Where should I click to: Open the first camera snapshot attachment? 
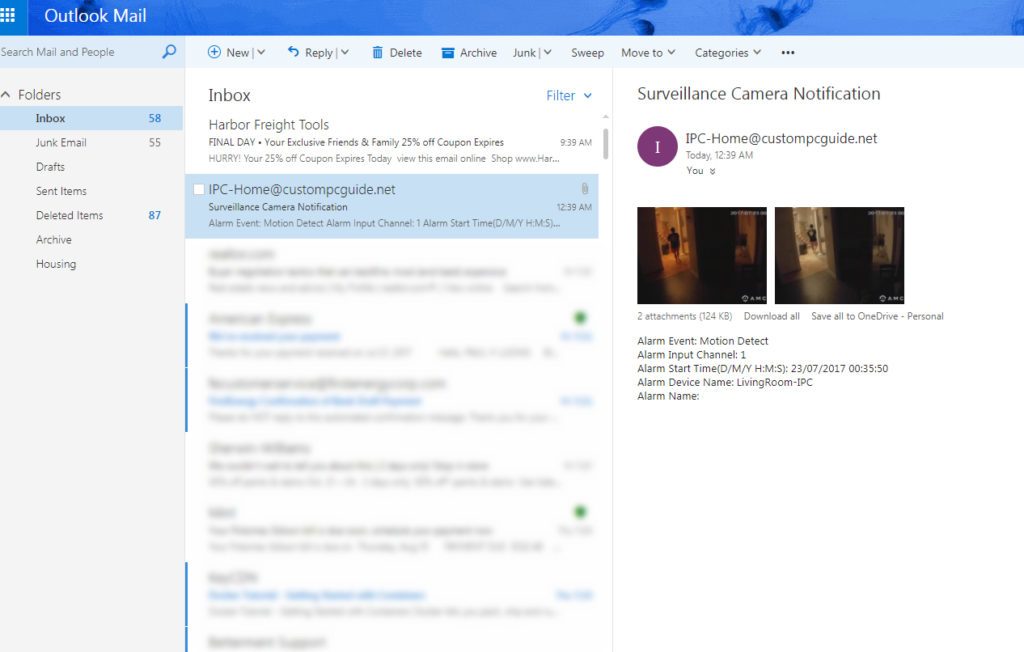[702, 255]
